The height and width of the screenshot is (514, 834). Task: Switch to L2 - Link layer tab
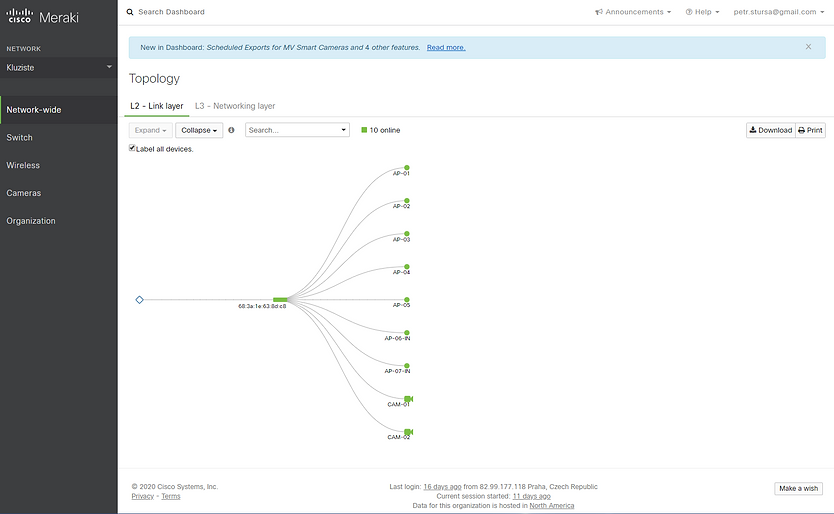156,106
